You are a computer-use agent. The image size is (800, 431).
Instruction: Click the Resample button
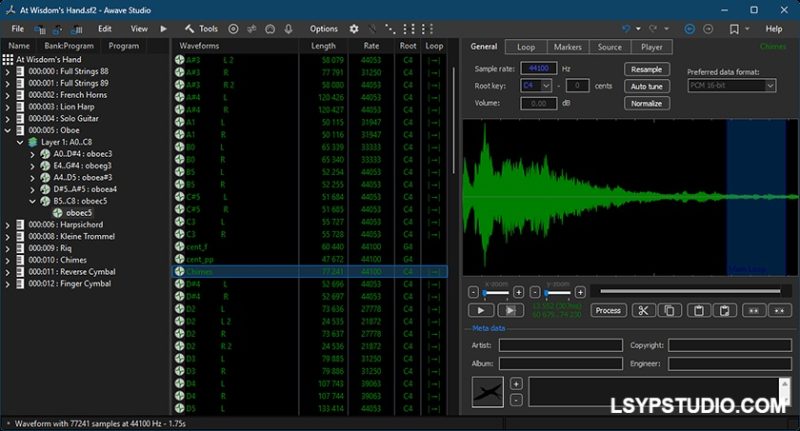(x=646, y=69)
